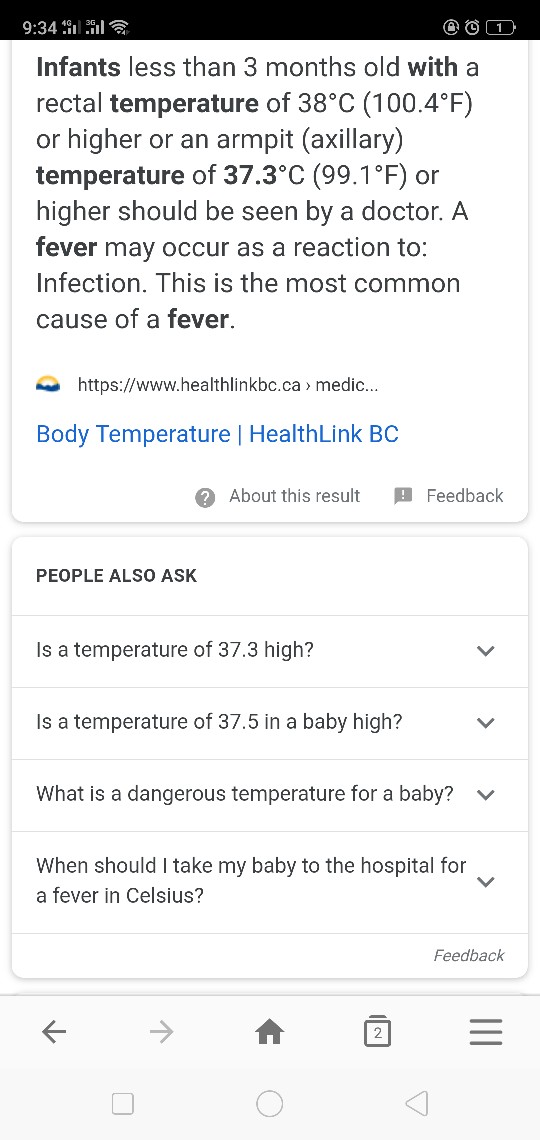Tap the Android back triangle button

[416, 1103]
